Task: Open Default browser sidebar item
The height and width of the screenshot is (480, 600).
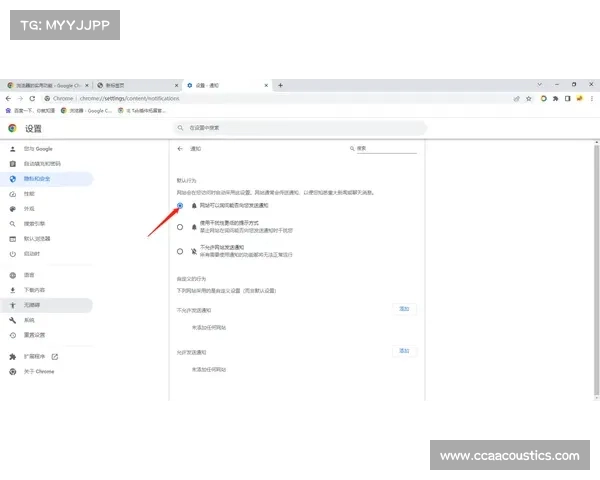Action: point(46,239)
